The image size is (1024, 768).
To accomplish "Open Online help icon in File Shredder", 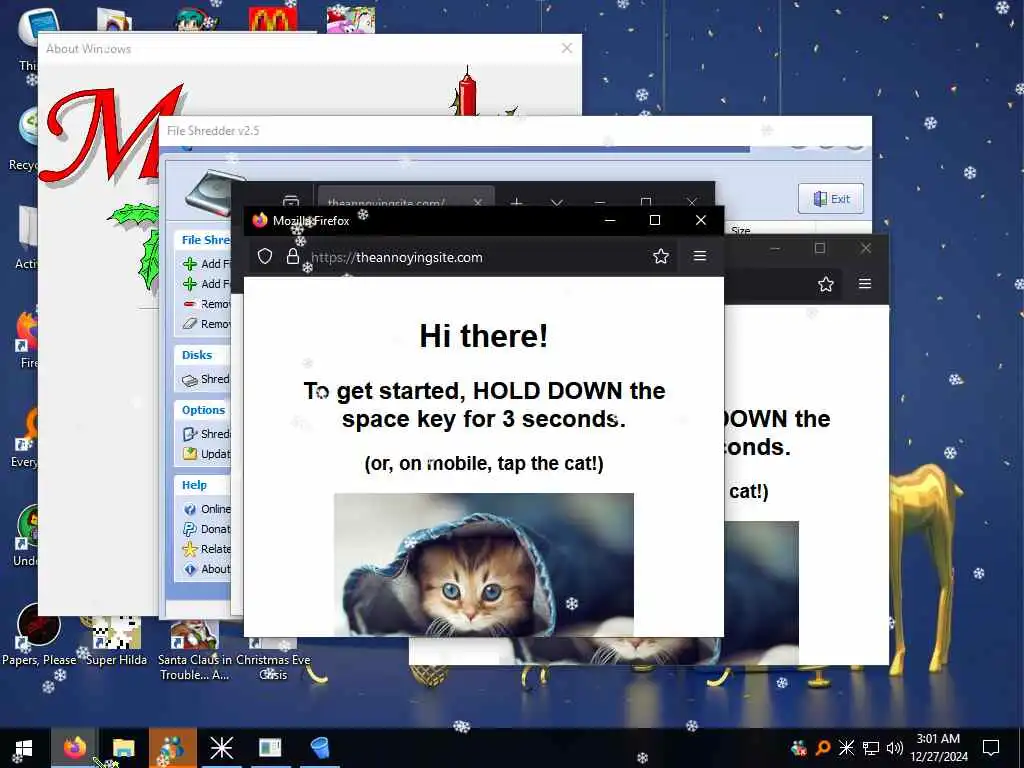I will 190,509.
